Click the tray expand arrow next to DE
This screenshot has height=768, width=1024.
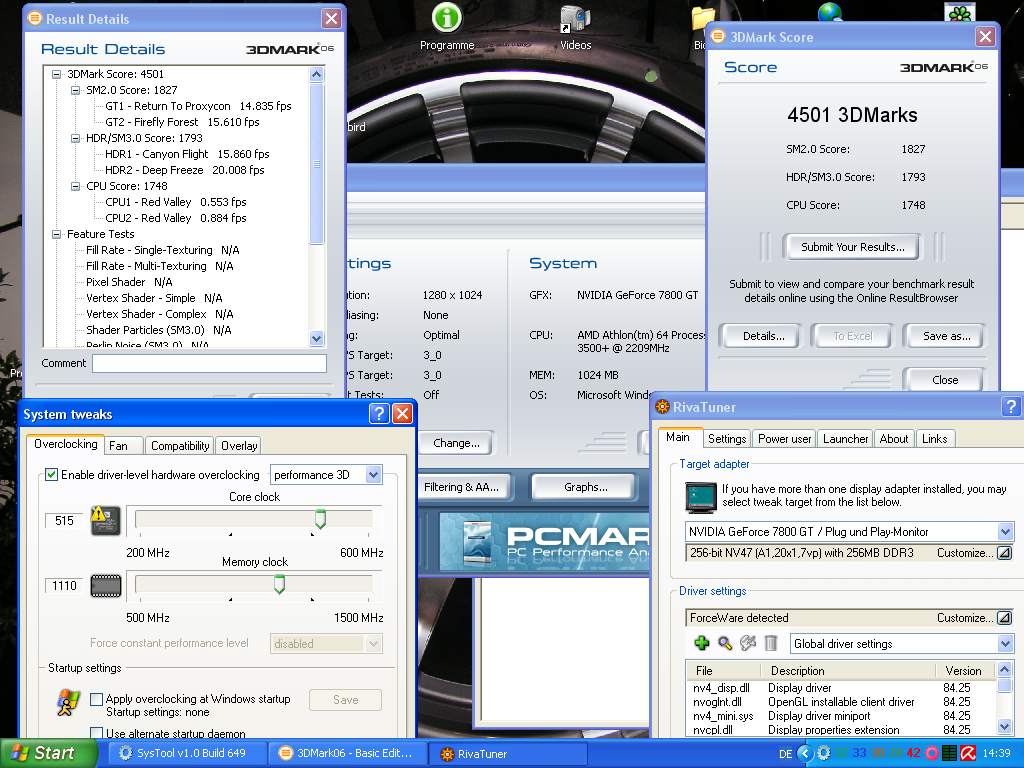[x=805, y=753]
